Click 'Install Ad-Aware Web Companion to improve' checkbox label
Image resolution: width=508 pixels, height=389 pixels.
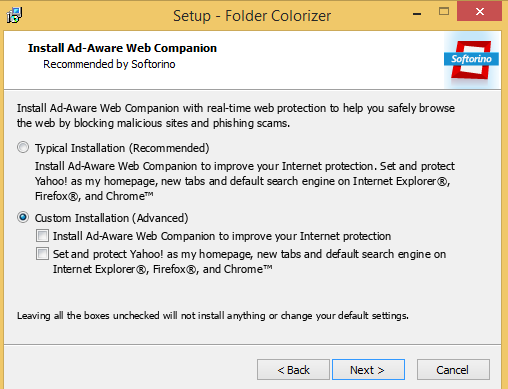click(x=222, y=236)
